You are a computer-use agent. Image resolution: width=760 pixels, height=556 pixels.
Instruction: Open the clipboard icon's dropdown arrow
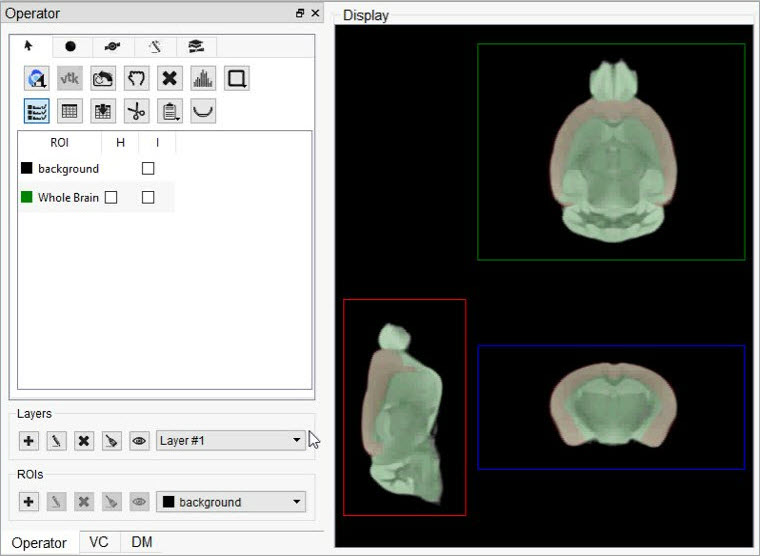pyautogui.click(x=178, y=117)
